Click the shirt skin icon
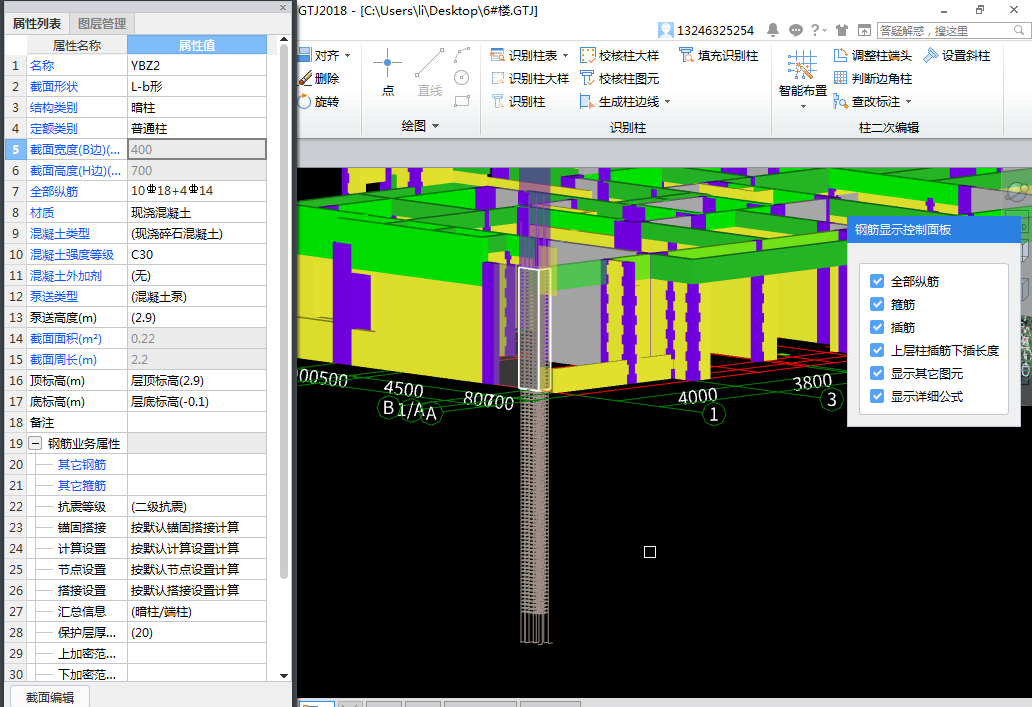Viewport: 1032px width, 707px height. (x=842, y=30)
